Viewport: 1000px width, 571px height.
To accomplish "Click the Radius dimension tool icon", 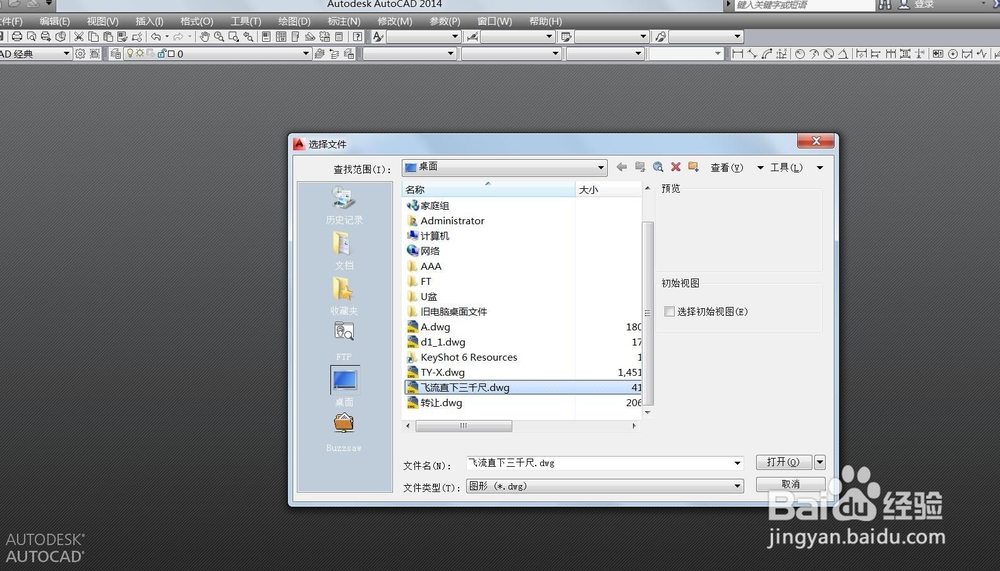I will (x=800, y=54).
